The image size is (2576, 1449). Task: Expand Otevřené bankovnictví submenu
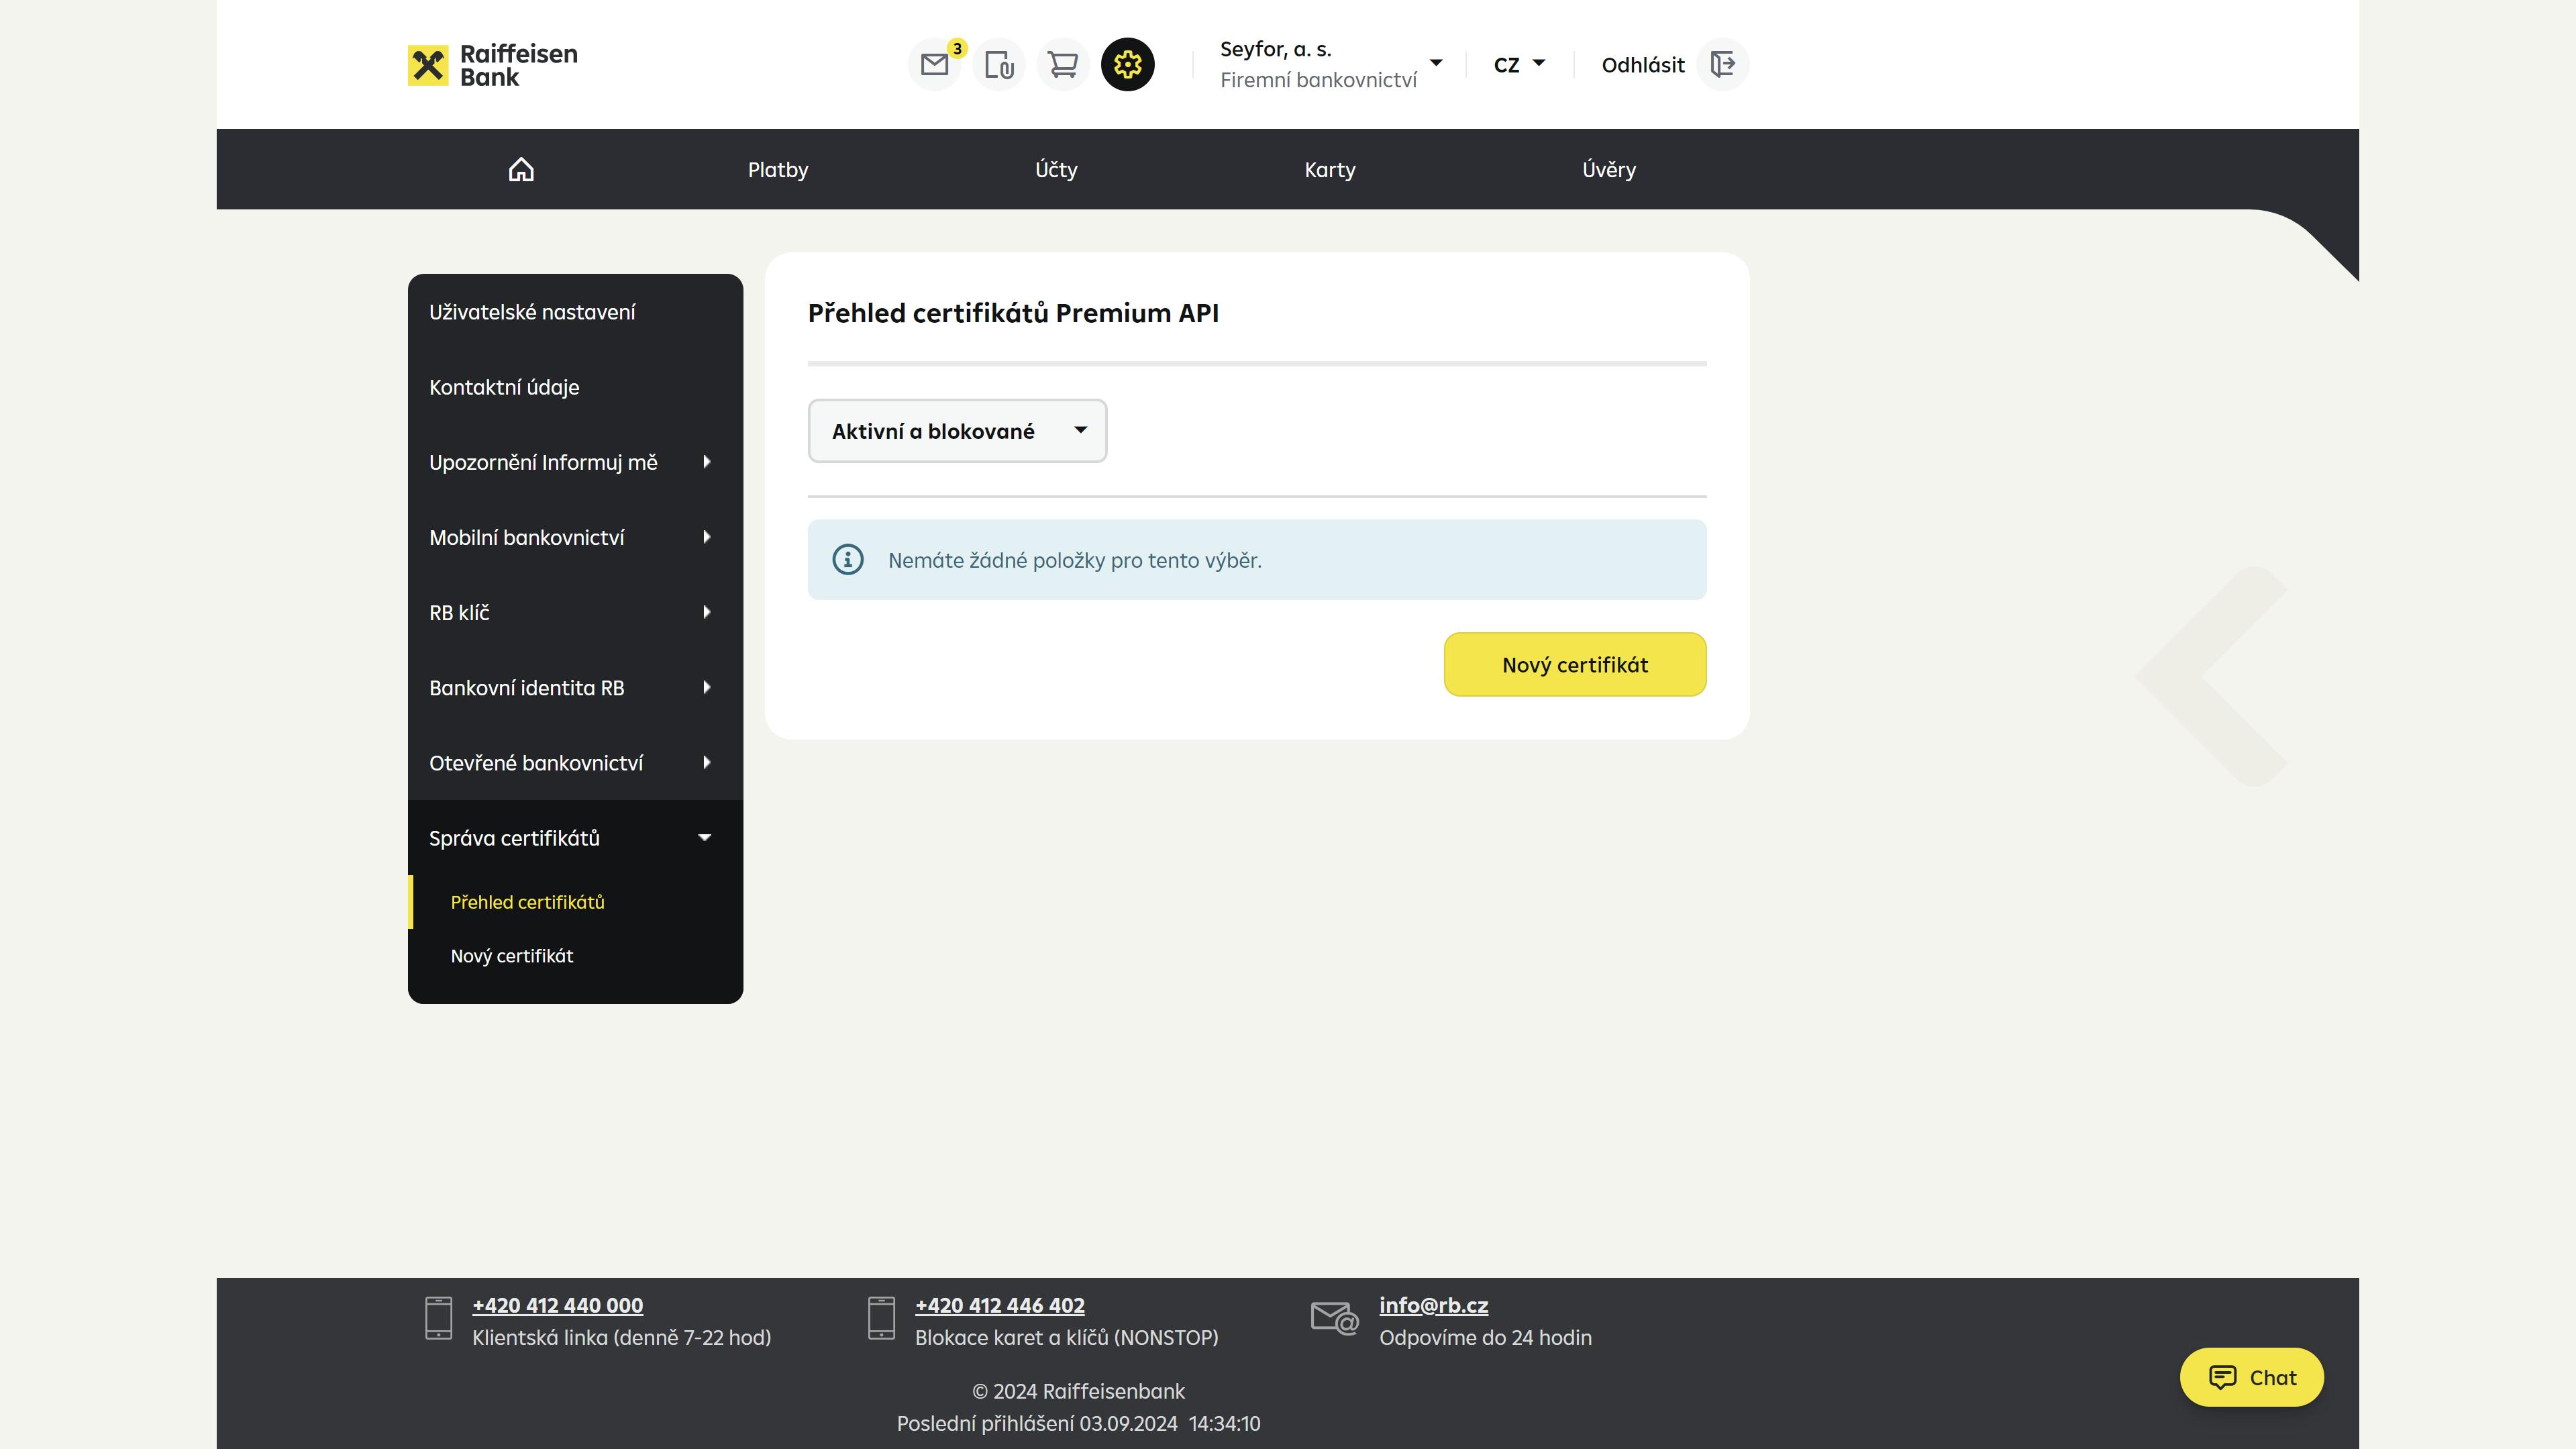coord(575,762)
